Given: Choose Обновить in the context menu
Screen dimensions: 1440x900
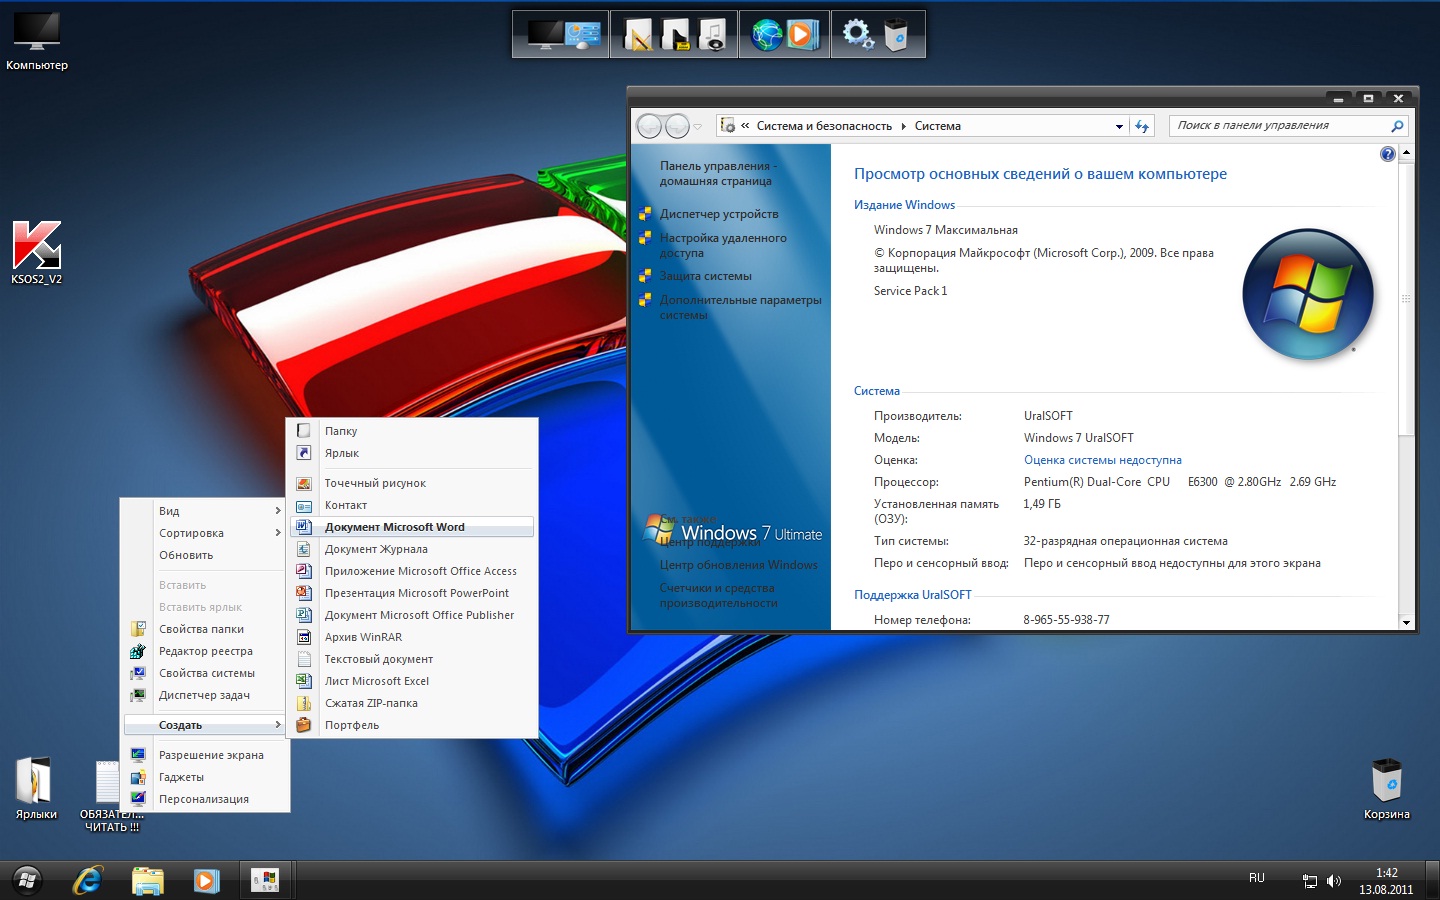Looking at the screenshot, I should [x=205, y=555].
